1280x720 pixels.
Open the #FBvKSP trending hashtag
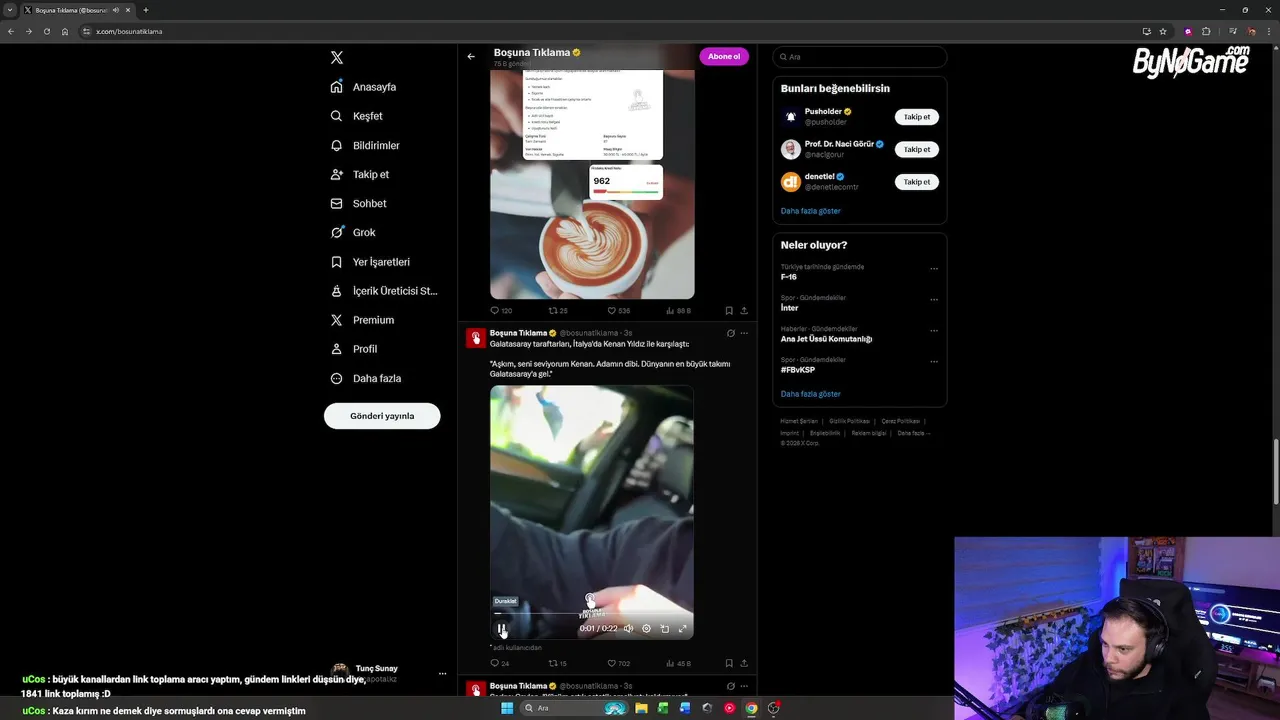pyautogui.click(x=799, y=370)
